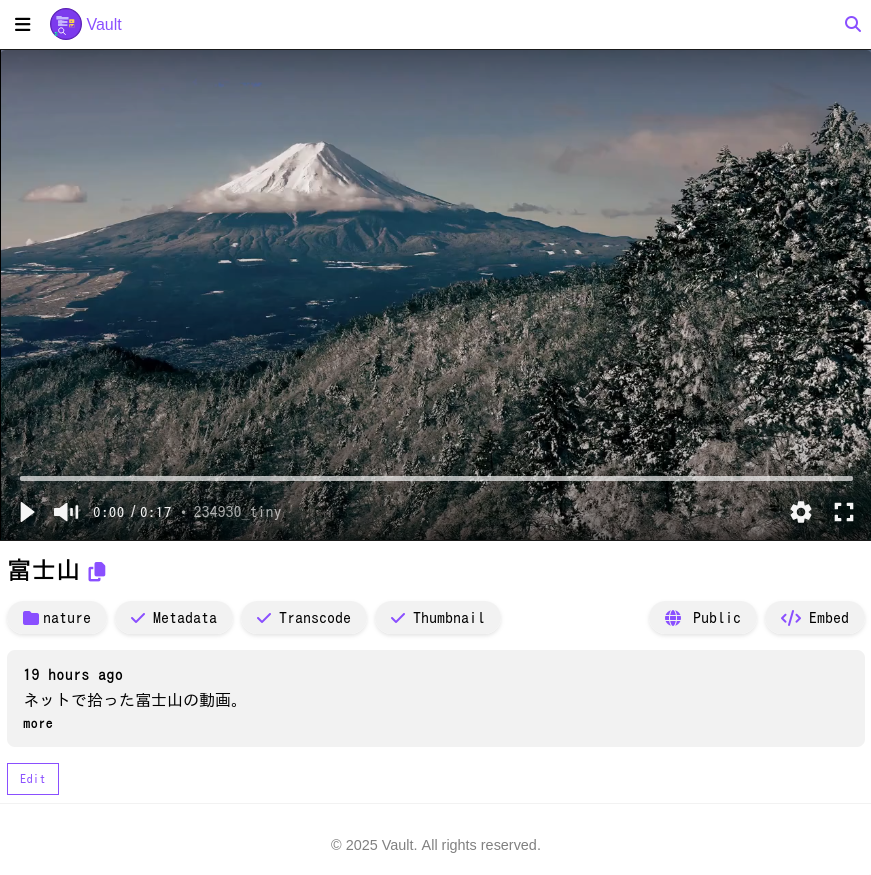
Task: Open the hamburger navigation menu
Action: (x=22, y=24)
